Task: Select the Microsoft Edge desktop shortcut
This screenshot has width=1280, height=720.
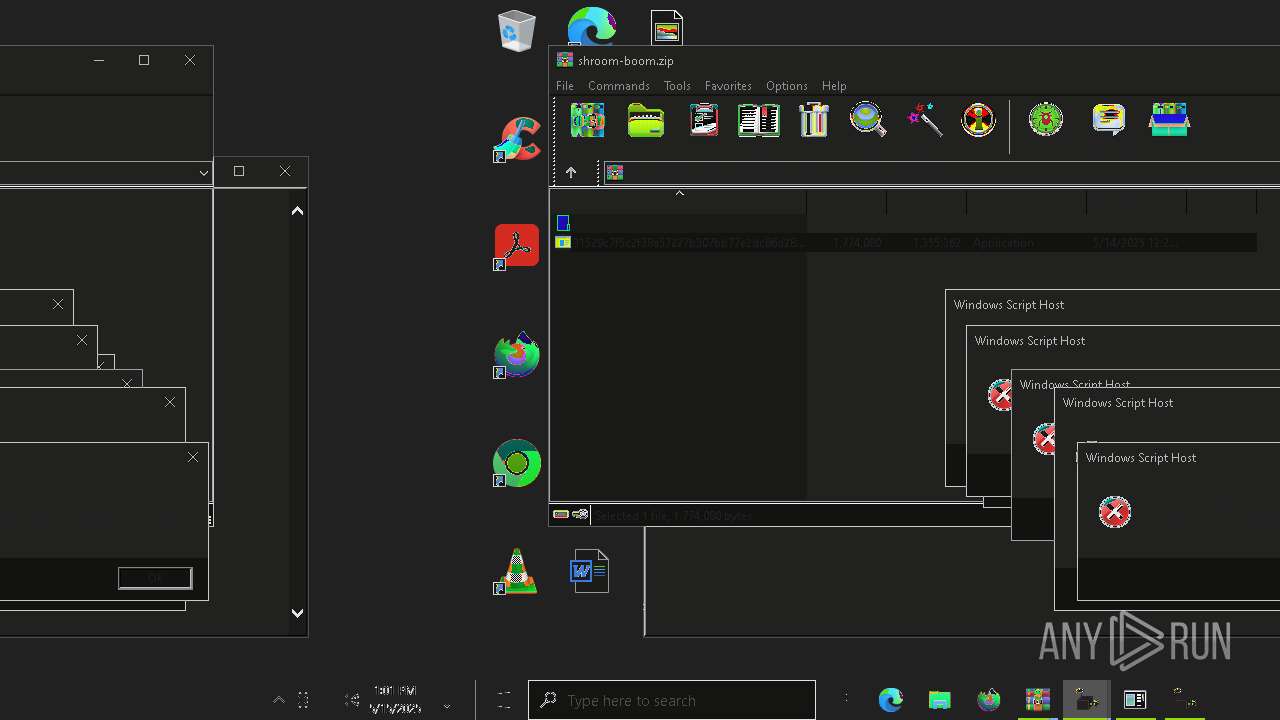Action: [592, 26]
